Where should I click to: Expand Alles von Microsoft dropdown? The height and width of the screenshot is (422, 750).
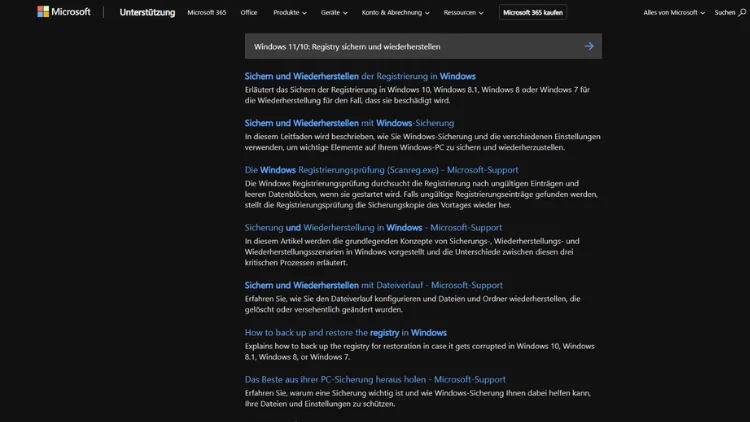(674, 12)
